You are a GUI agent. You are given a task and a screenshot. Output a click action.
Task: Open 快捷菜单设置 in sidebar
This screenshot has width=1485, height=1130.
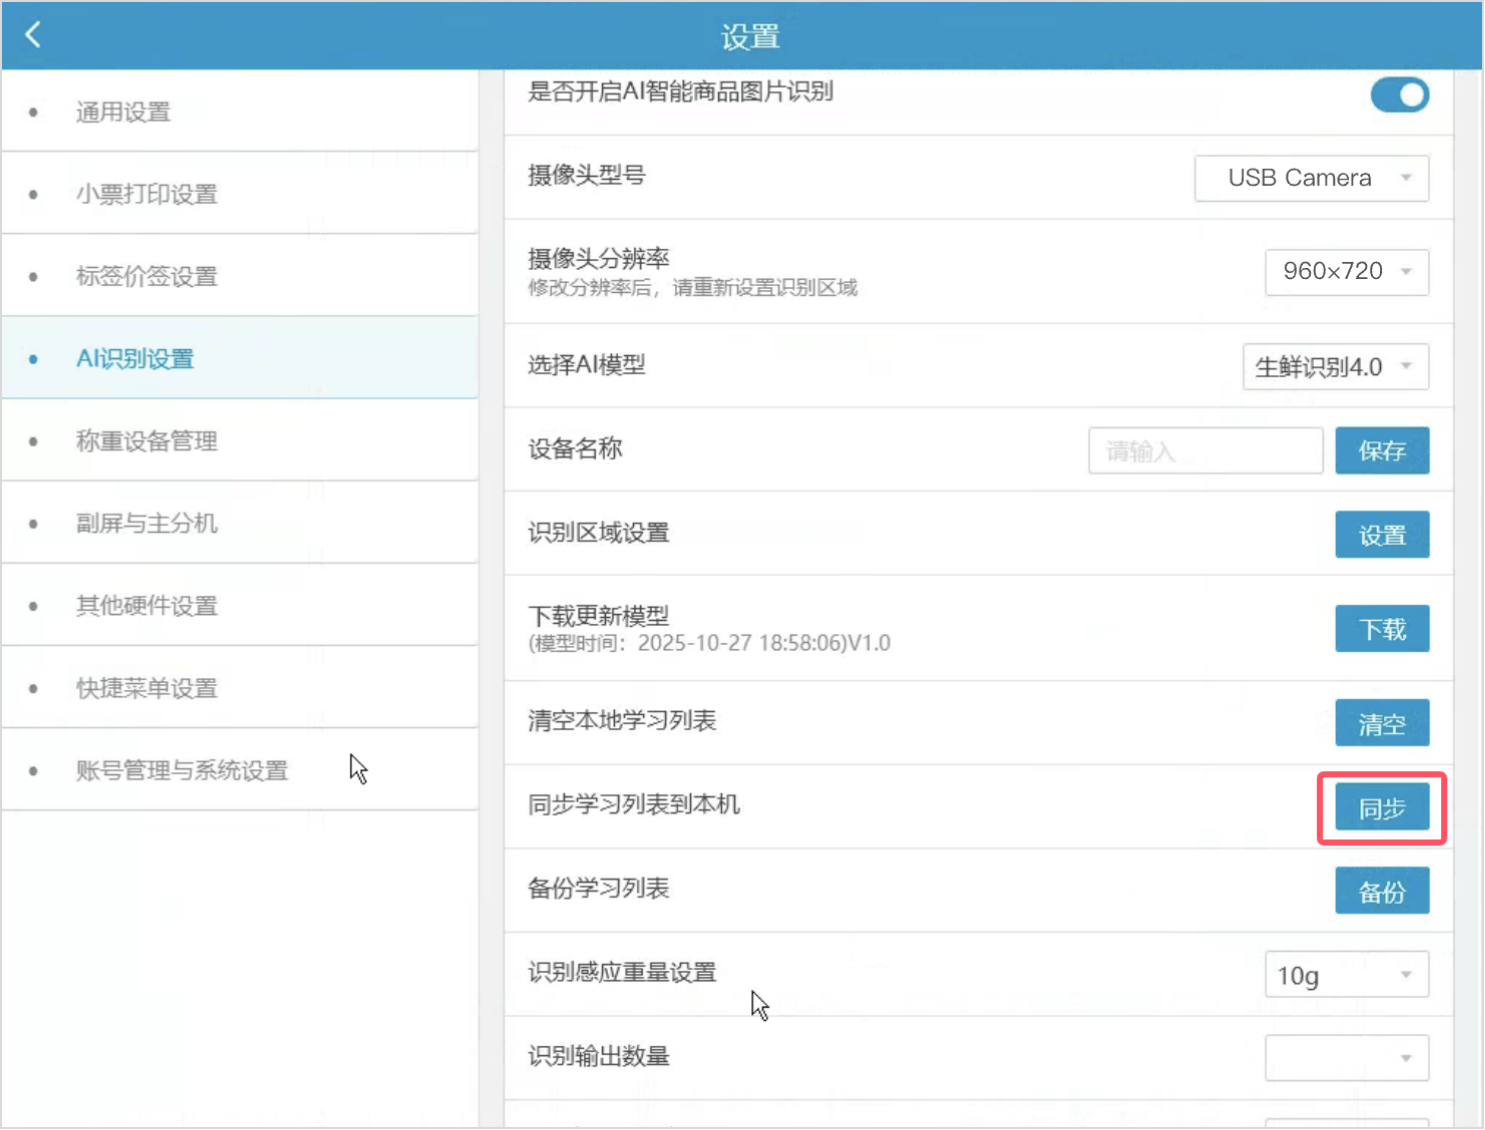click(240, 688)
